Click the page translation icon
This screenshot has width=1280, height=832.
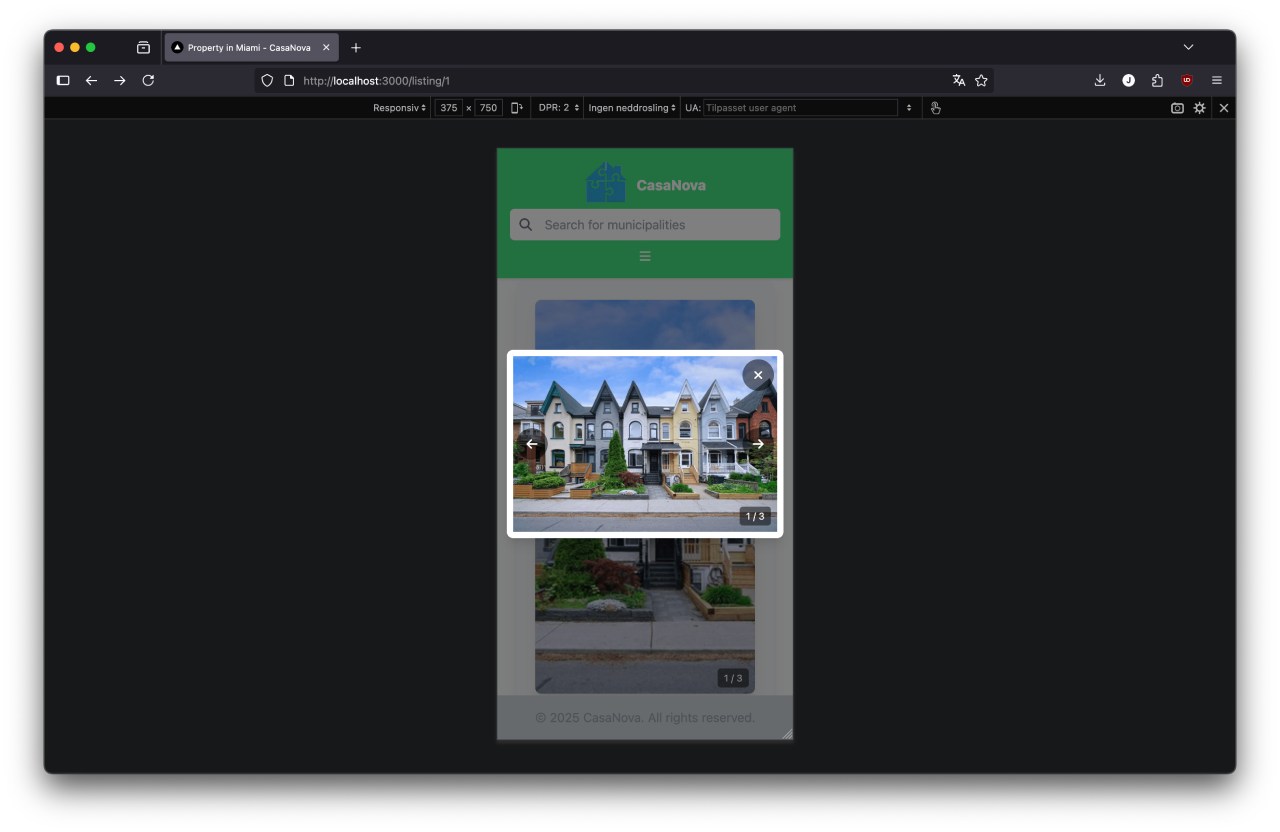957,80
